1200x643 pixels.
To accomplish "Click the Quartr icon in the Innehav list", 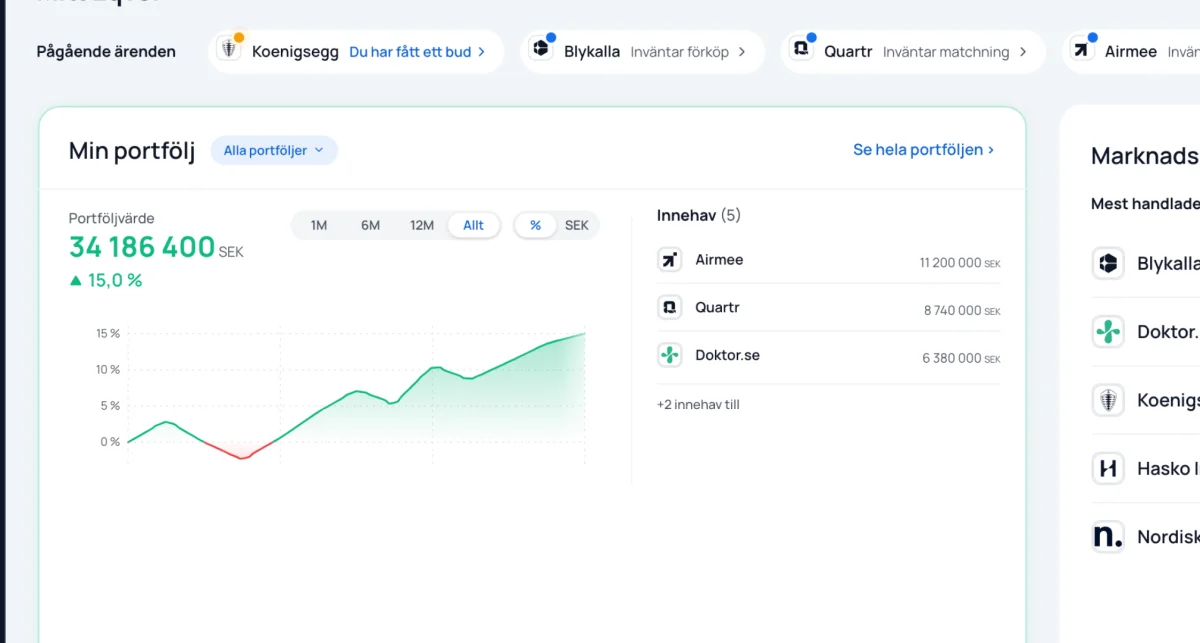I will tap(669, 307).
